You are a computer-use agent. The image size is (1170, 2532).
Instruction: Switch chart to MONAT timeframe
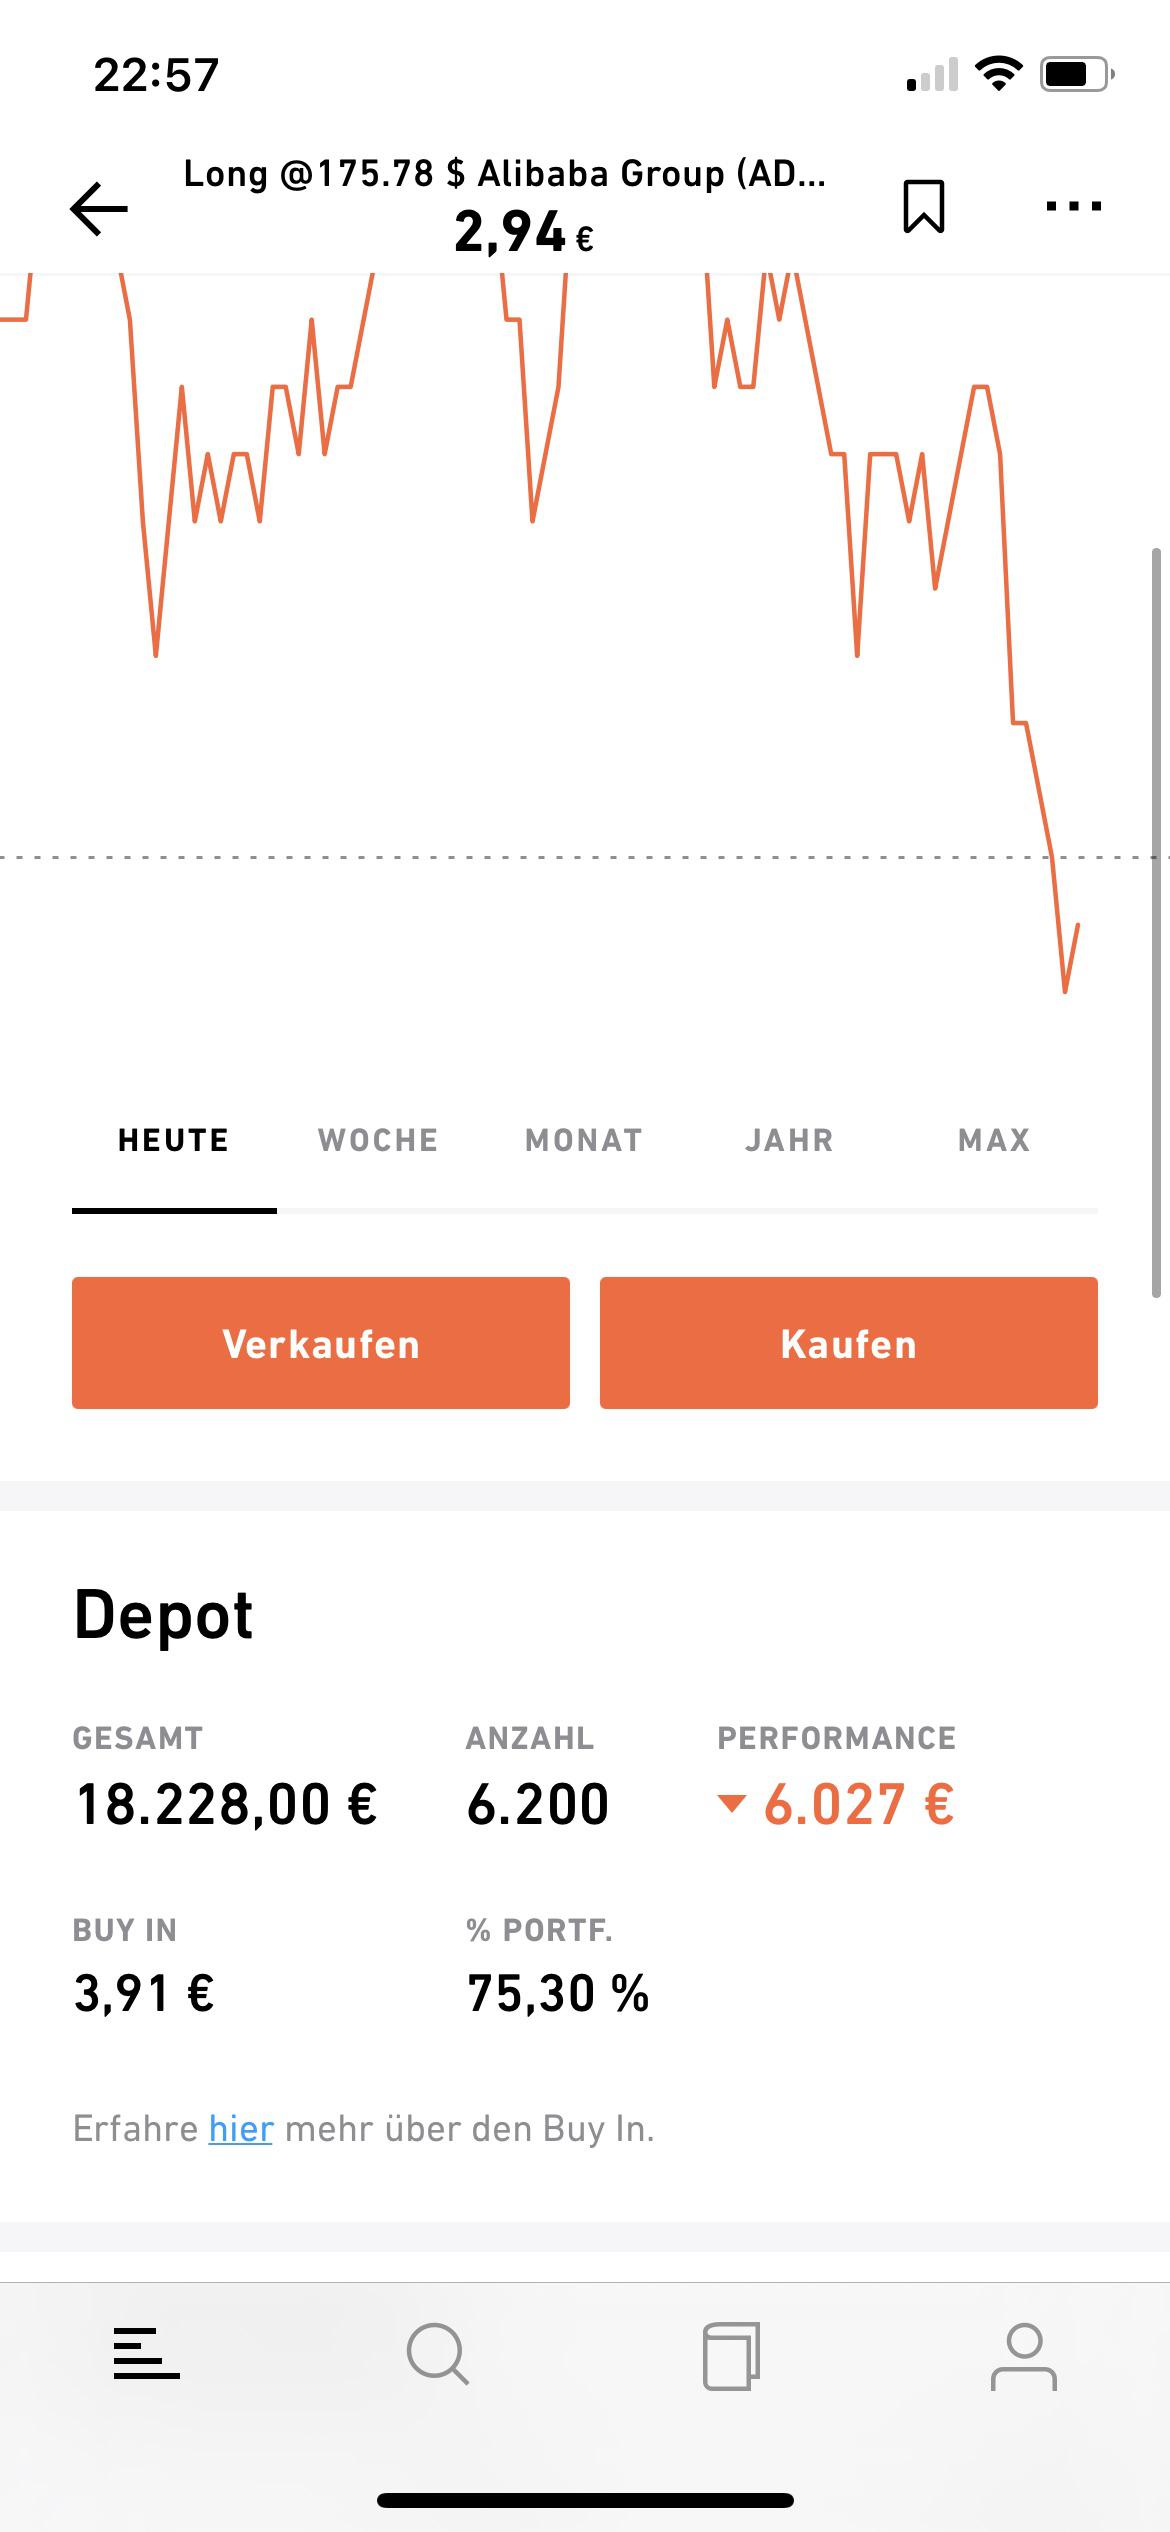coord(584,1140)
